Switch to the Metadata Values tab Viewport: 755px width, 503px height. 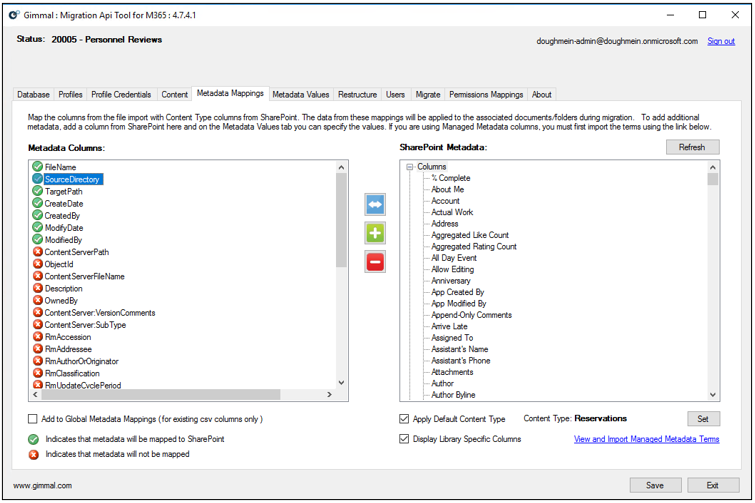[x=300, y=95]
